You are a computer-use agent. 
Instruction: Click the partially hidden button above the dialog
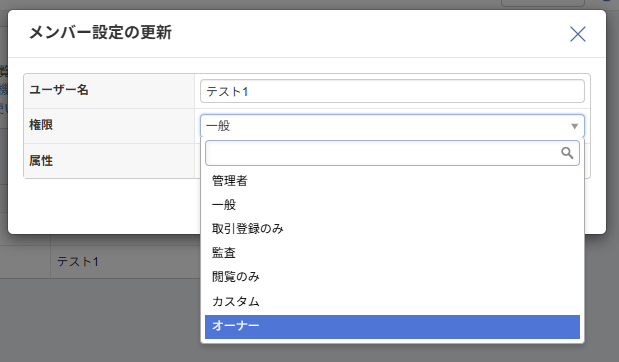[543, 3]
